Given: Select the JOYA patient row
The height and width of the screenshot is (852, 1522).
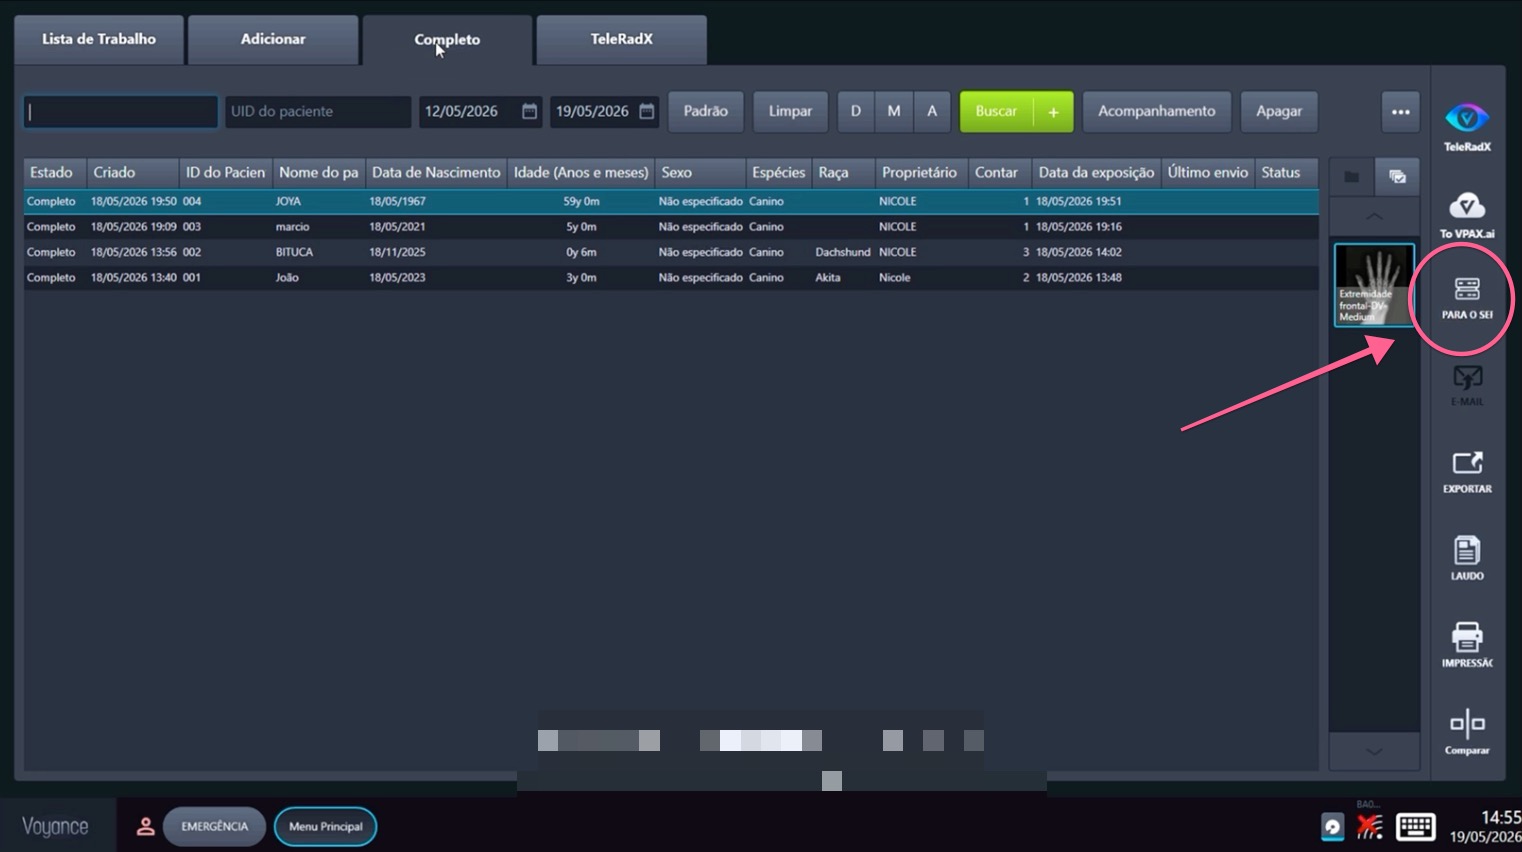Looking at the screenshot, I should pyautogui.click(x=671, y=201).
